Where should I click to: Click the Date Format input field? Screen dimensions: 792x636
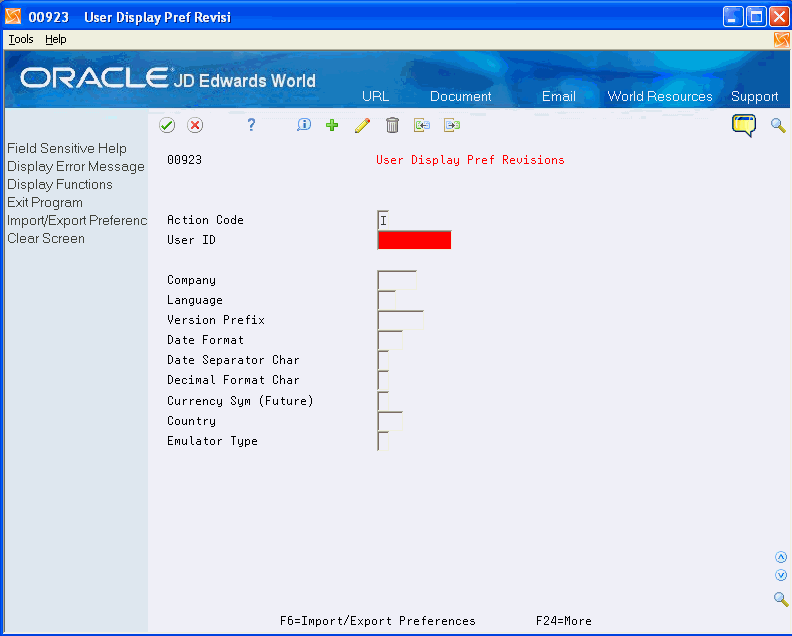390,340
